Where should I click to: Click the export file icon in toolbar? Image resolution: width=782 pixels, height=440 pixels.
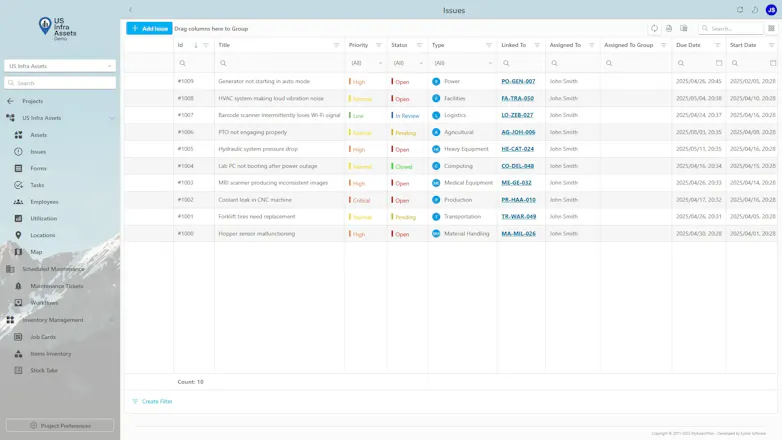[x=669, y=28]
